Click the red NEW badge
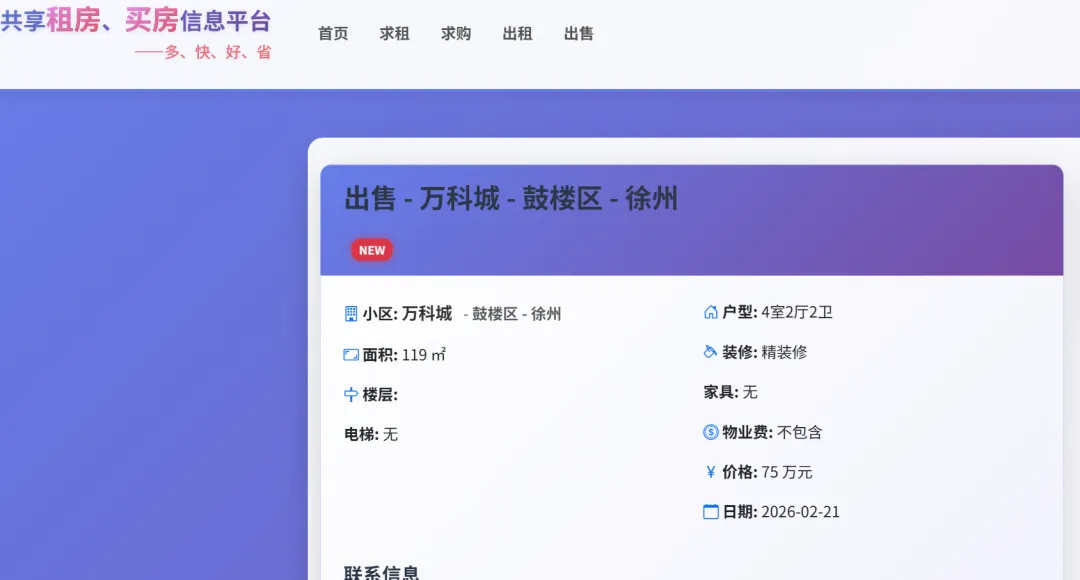 [x=372, y=250]
